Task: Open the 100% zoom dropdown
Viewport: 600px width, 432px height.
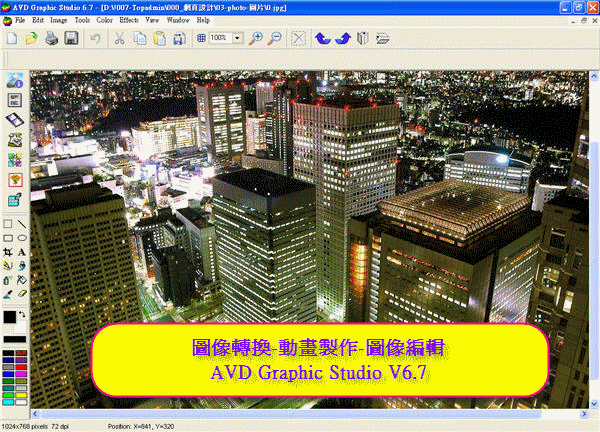Action: pos(237,38)
